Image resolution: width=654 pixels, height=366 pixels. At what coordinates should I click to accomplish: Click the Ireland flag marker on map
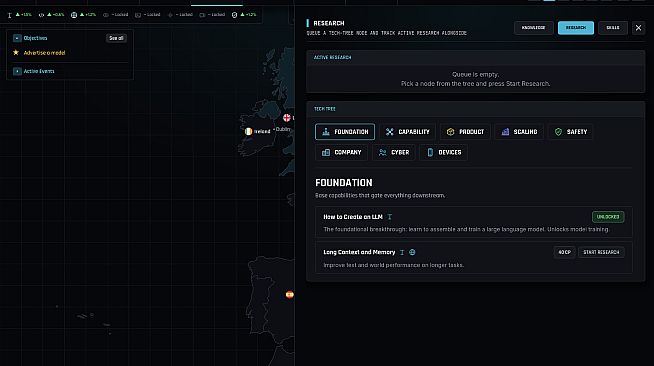pos(248,131)
